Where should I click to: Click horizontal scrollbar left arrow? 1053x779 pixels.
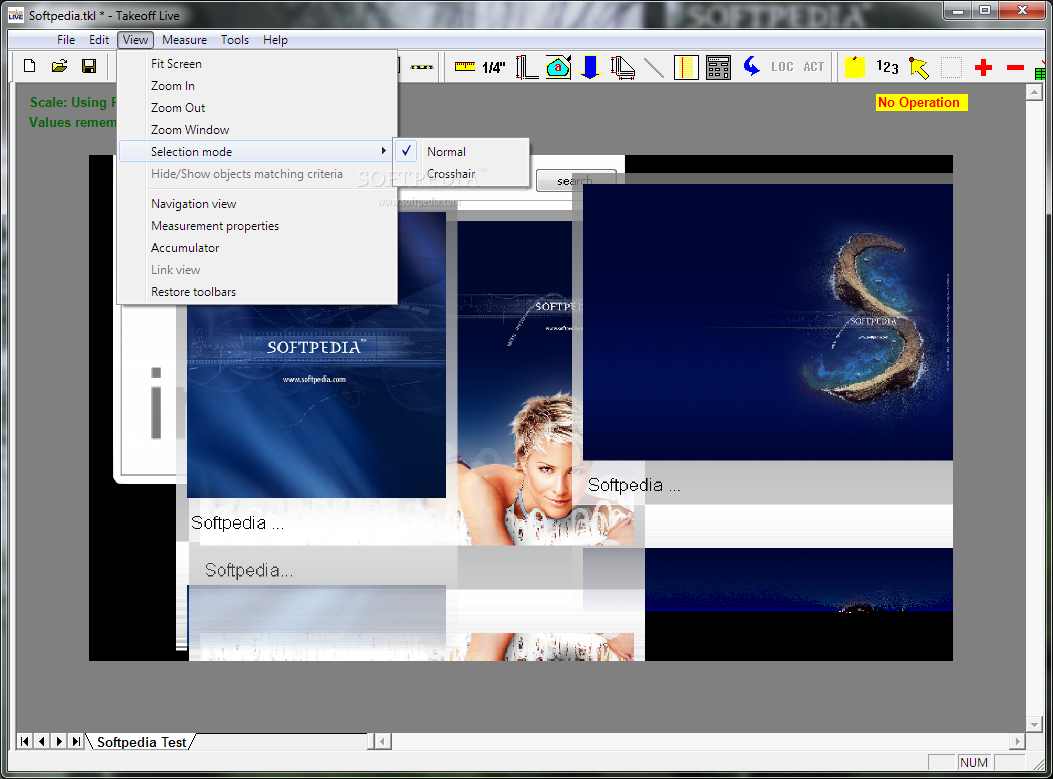[383, 741]
